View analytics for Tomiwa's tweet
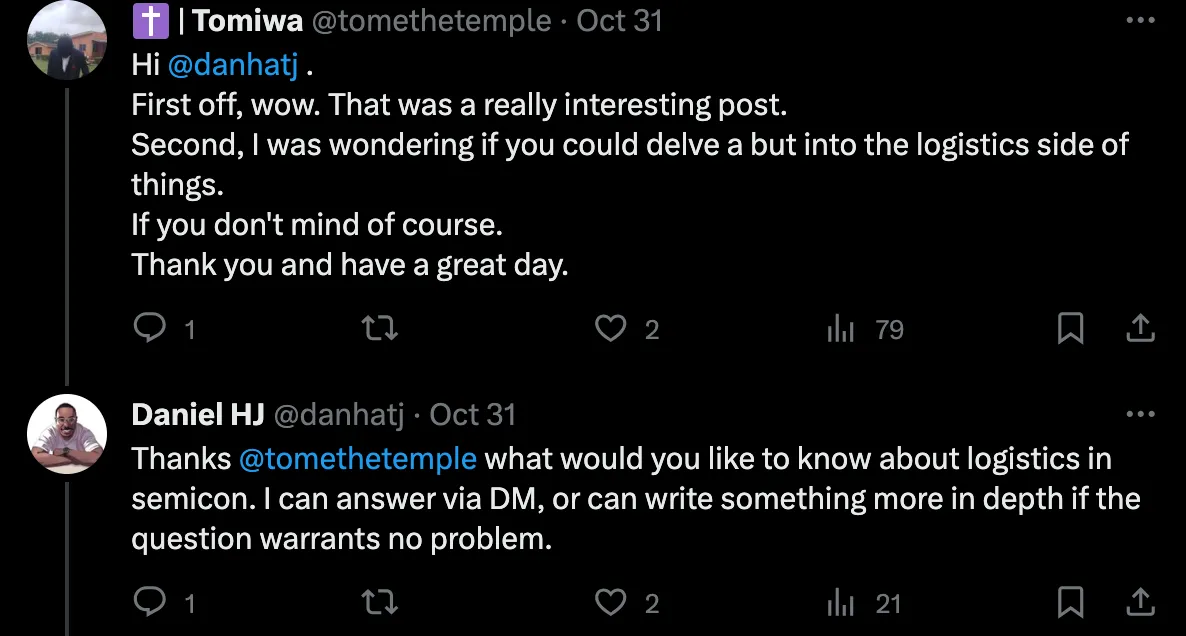This screenshot has height=636, width=1186. click(x=840, y=328)
